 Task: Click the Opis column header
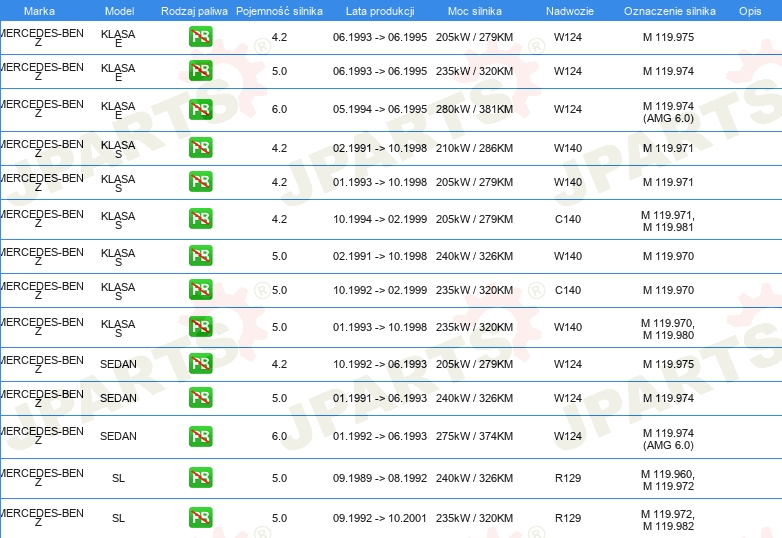(750, 11)
